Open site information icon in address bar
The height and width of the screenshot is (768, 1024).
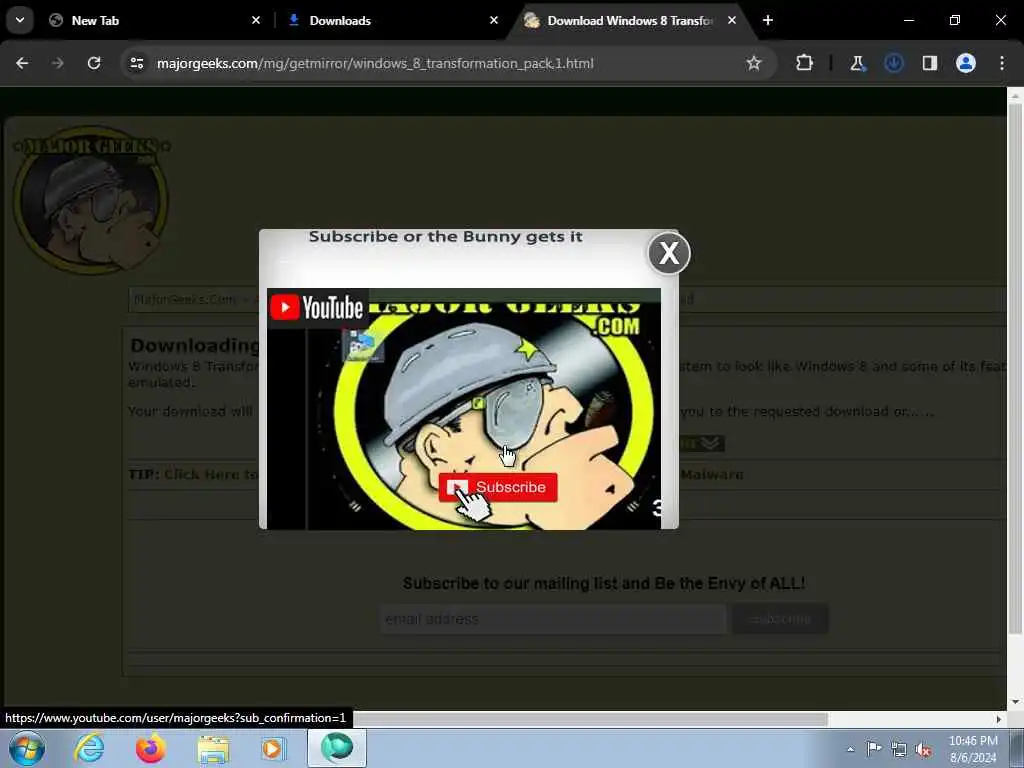[x=136, y=63]
